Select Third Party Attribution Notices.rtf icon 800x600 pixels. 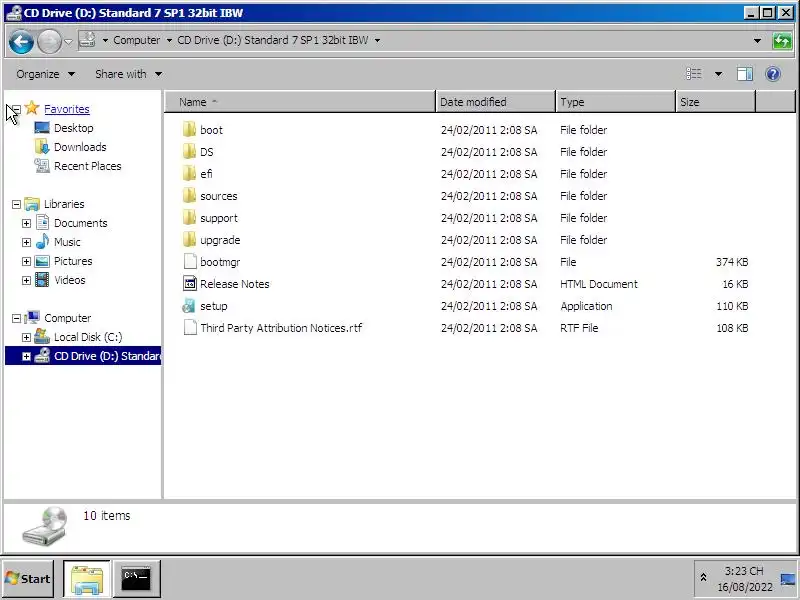[190, 328]
